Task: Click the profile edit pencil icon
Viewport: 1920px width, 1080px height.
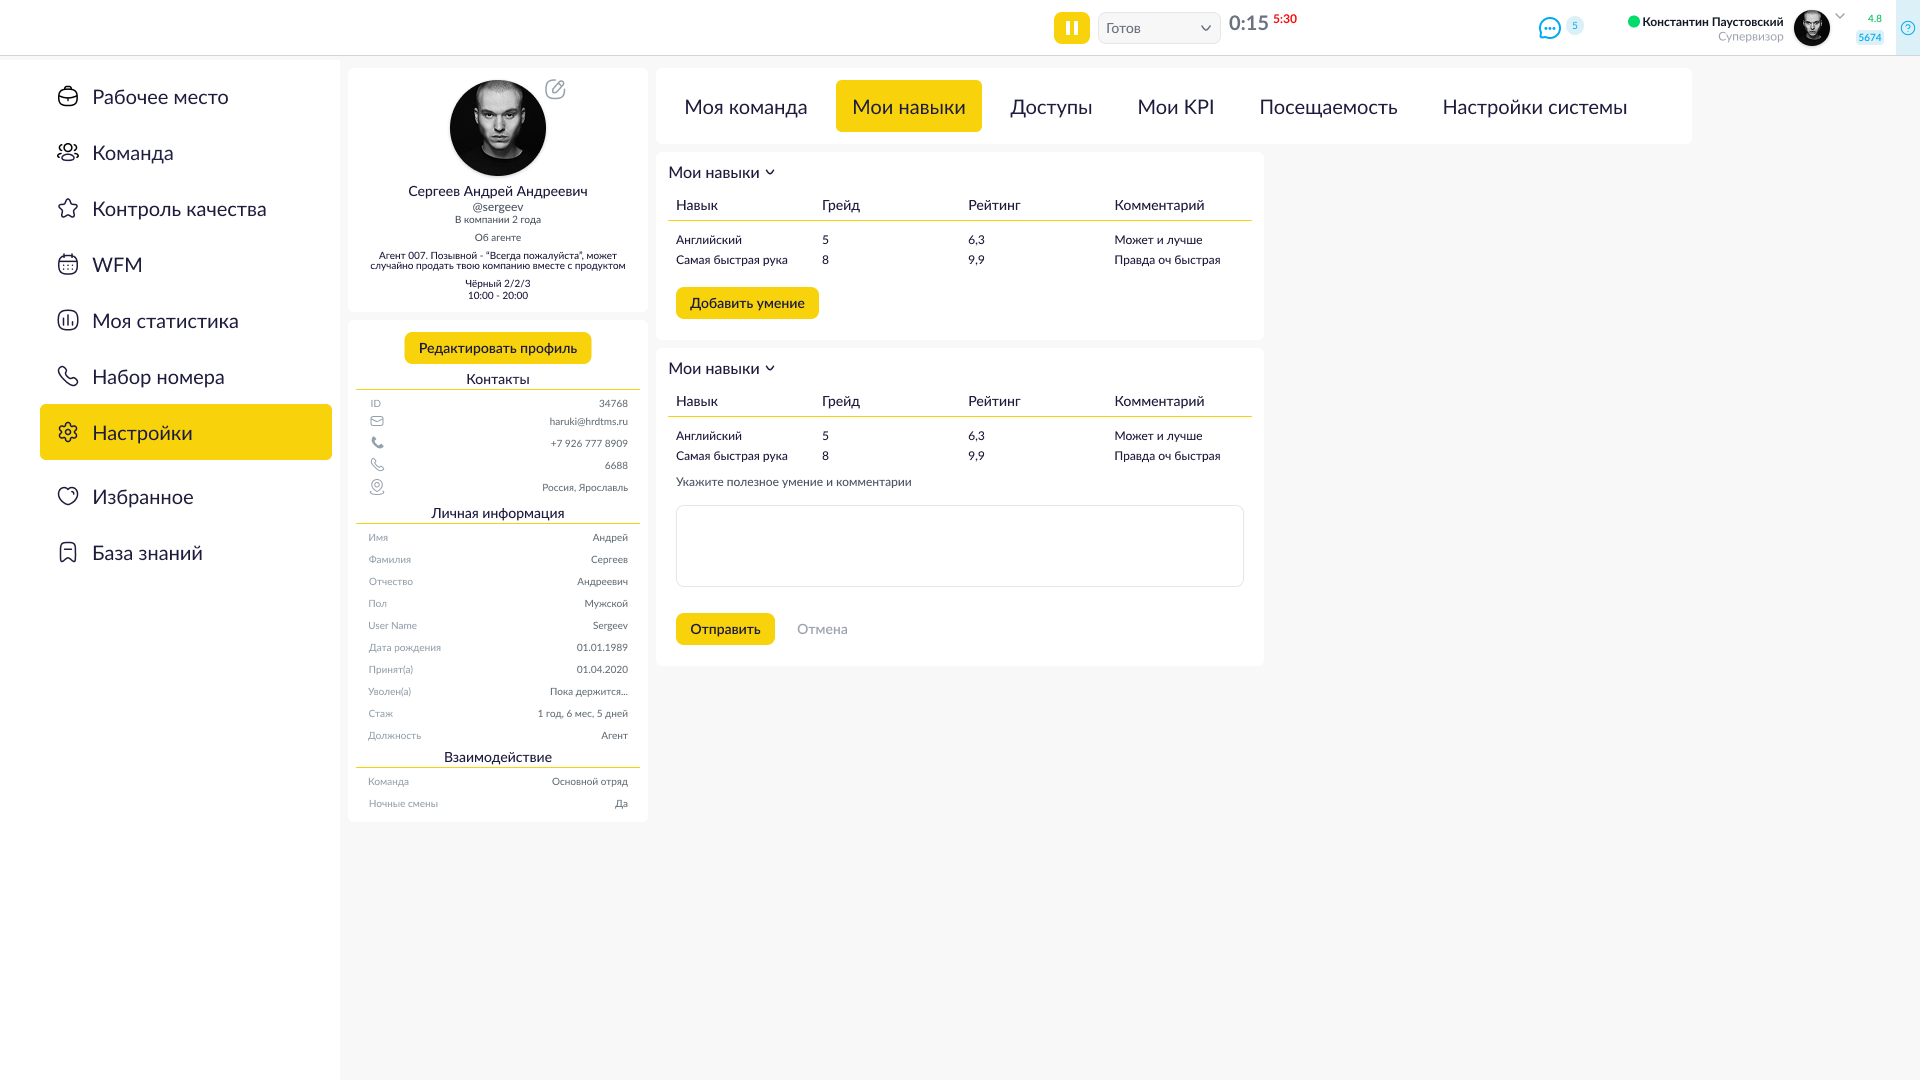Action: click(556, 89)
